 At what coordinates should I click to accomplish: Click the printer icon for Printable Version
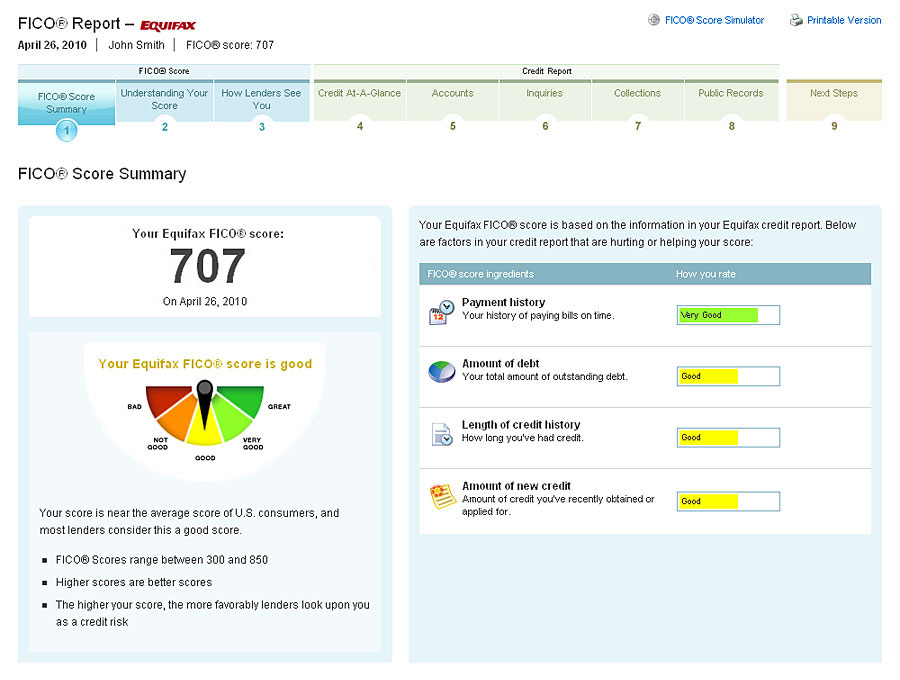[796, 20]
